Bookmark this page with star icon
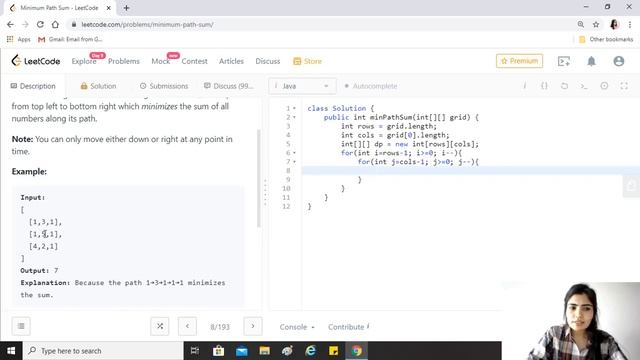 (x=596, y=24)
